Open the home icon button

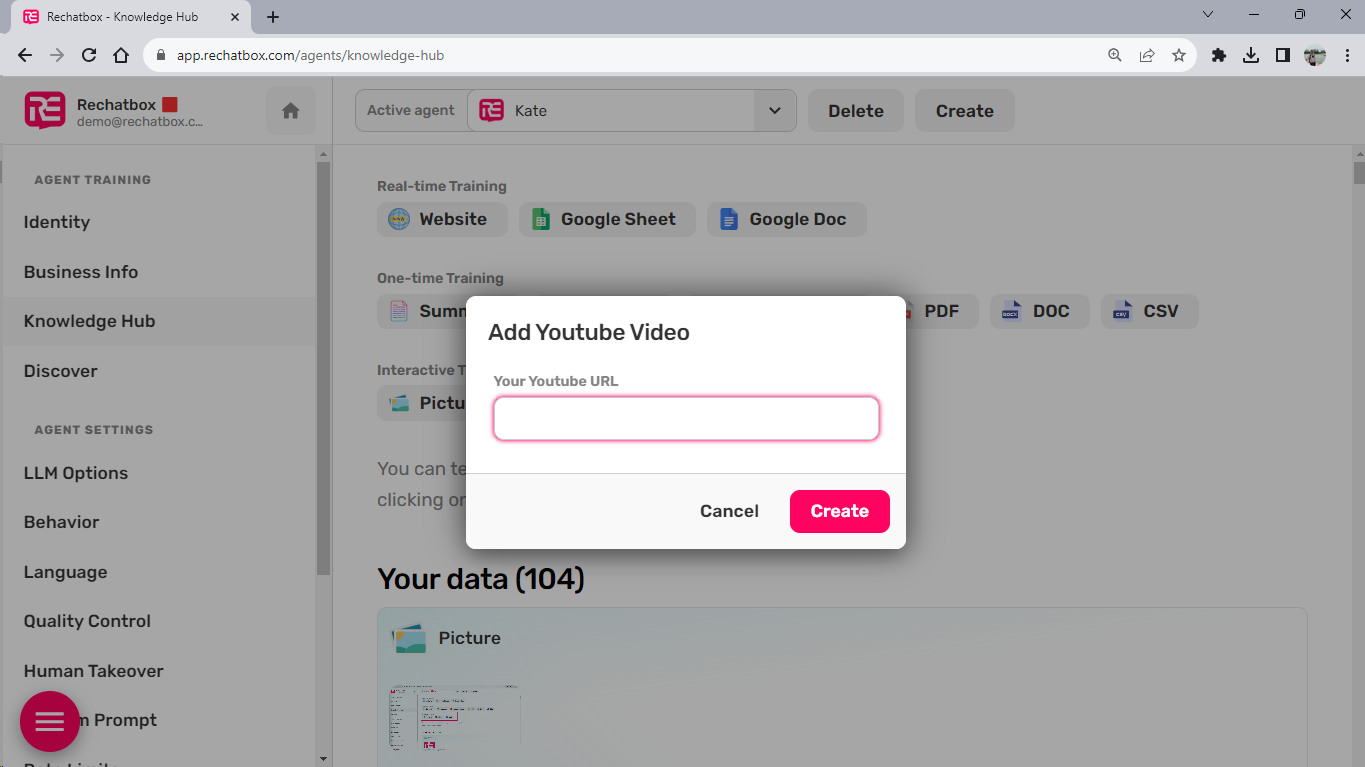pyautogui.click(x=291, y=111)
